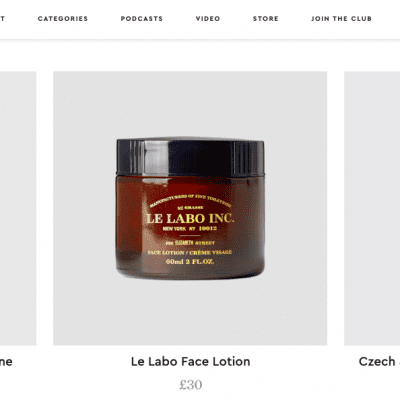Screen dimensions: 400x400
Task: Click the cut-off nav item before Categories
Action: point(2,19)
